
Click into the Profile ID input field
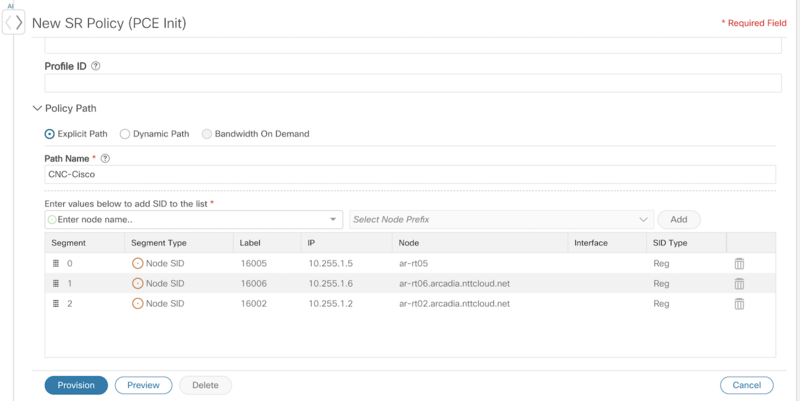click(413, 83)
